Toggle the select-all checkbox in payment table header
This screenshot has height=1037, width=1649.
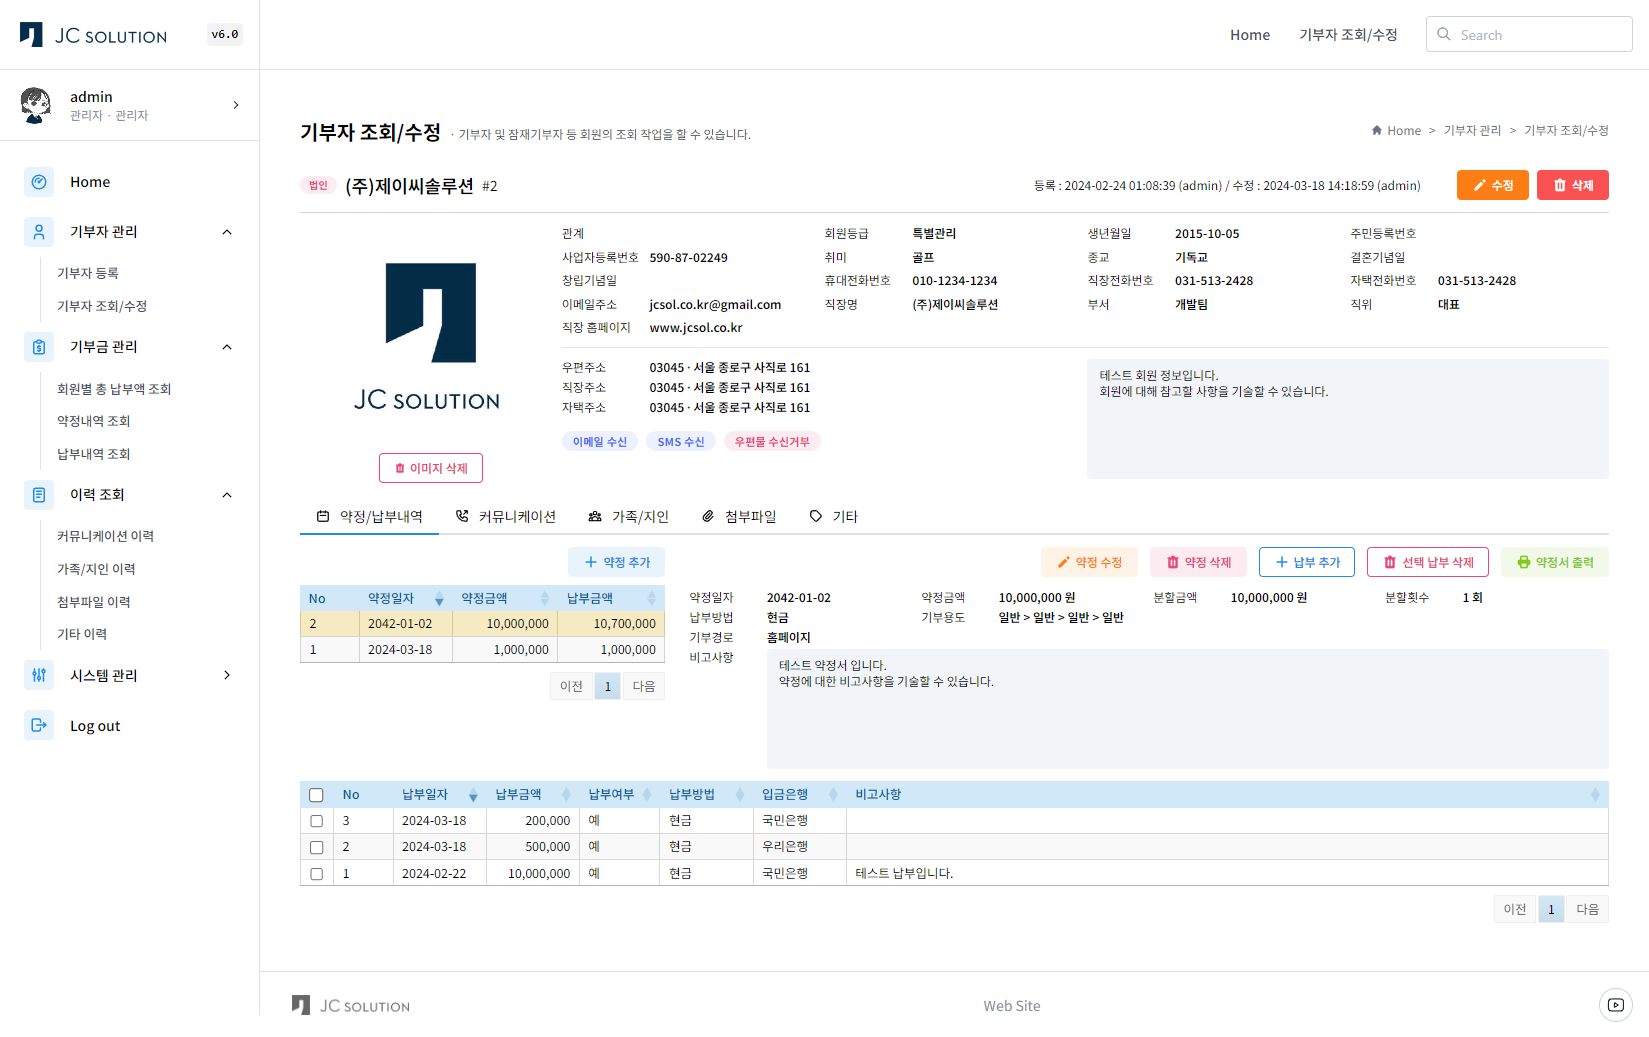tap(317, 795)
